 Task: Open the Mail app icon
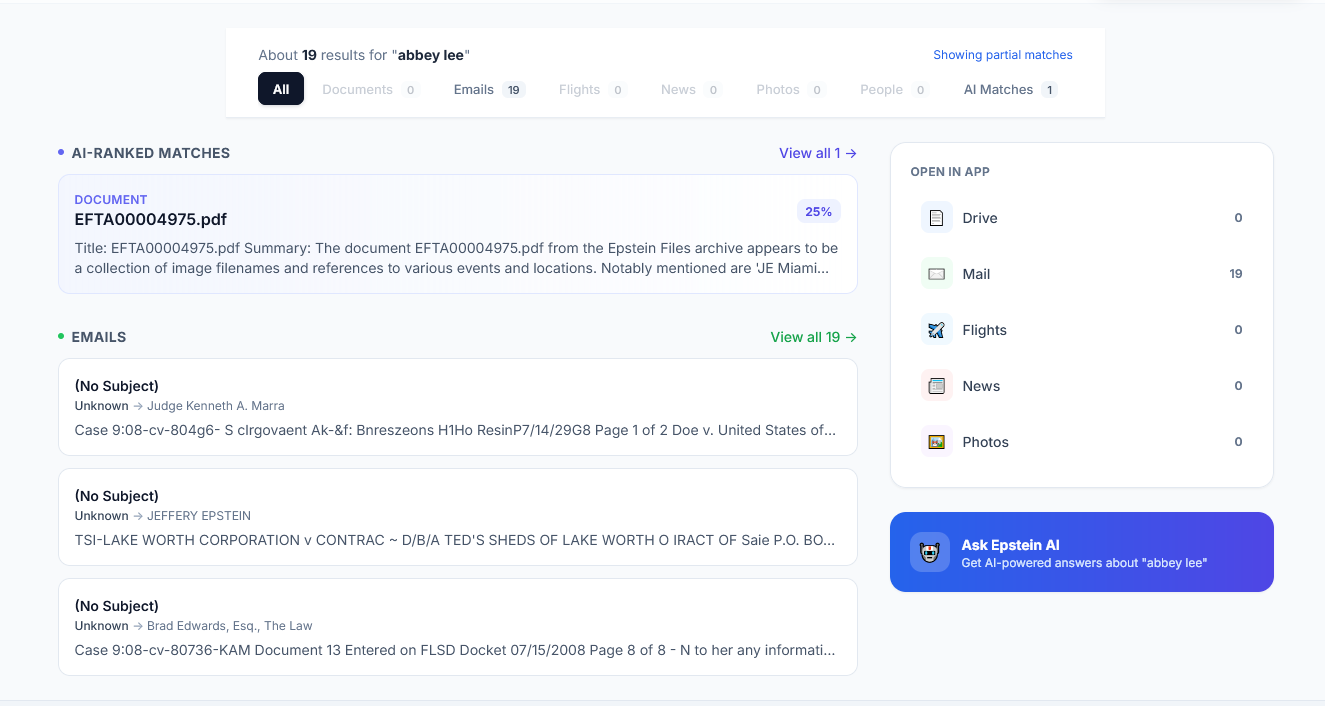click(936, 274)
